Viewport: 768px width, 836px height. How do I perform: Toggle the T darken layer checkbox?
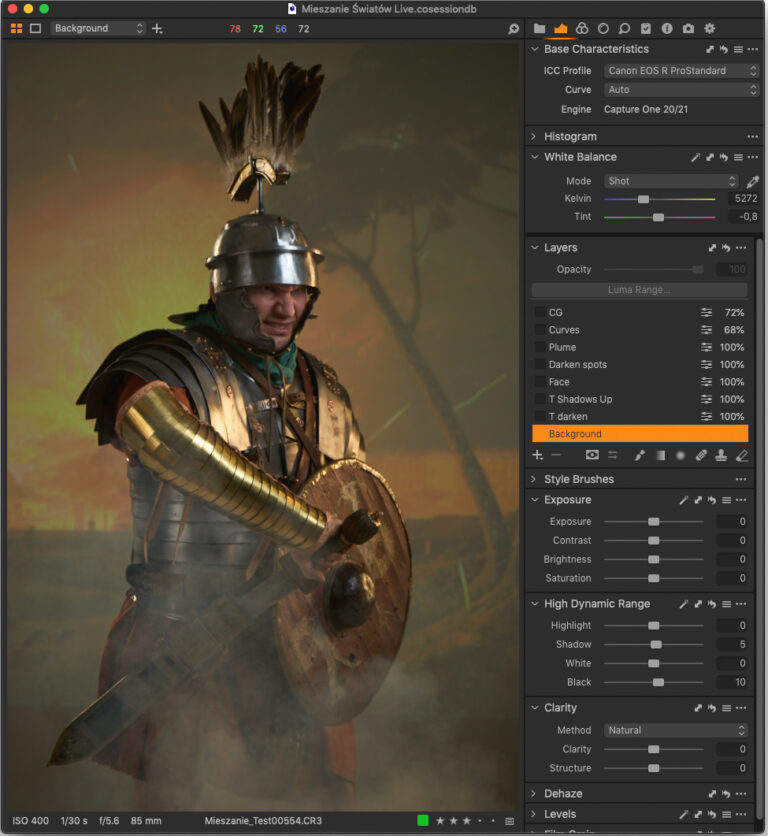point(539,416)
